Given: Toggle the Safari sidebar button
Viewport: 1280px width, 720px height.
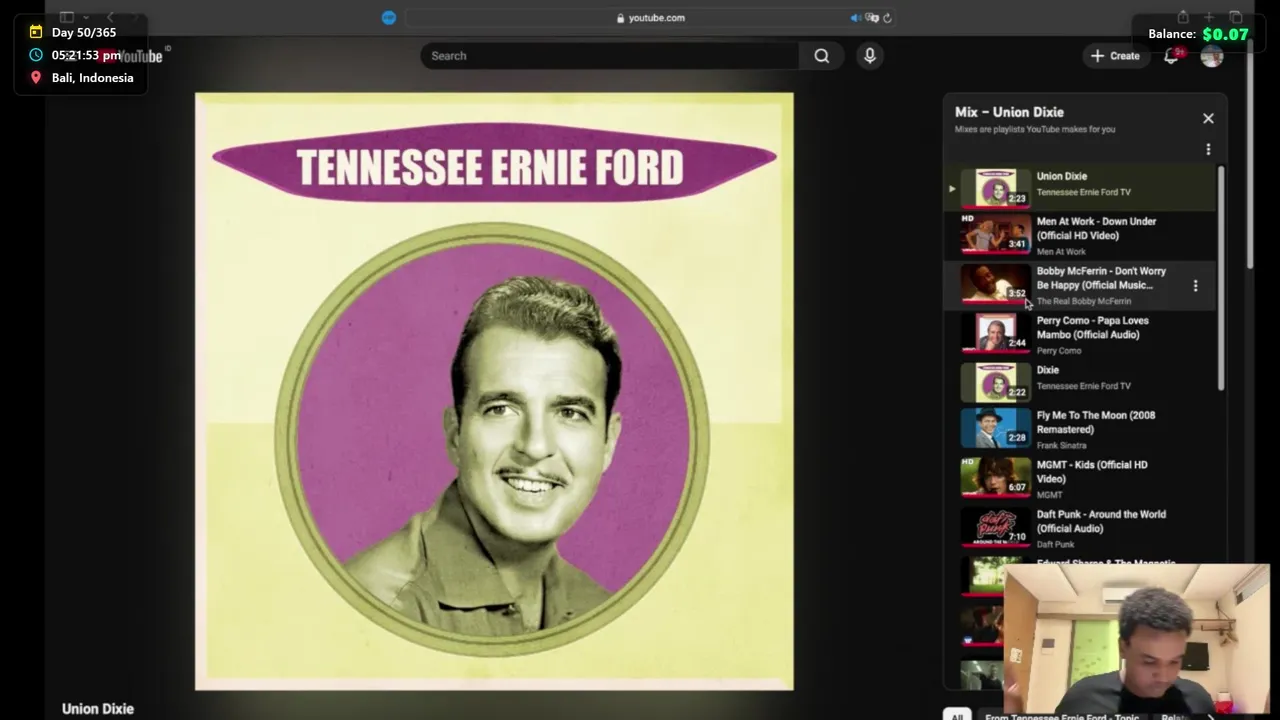Looking at the screenshot, I should click(x=67, y=17).
